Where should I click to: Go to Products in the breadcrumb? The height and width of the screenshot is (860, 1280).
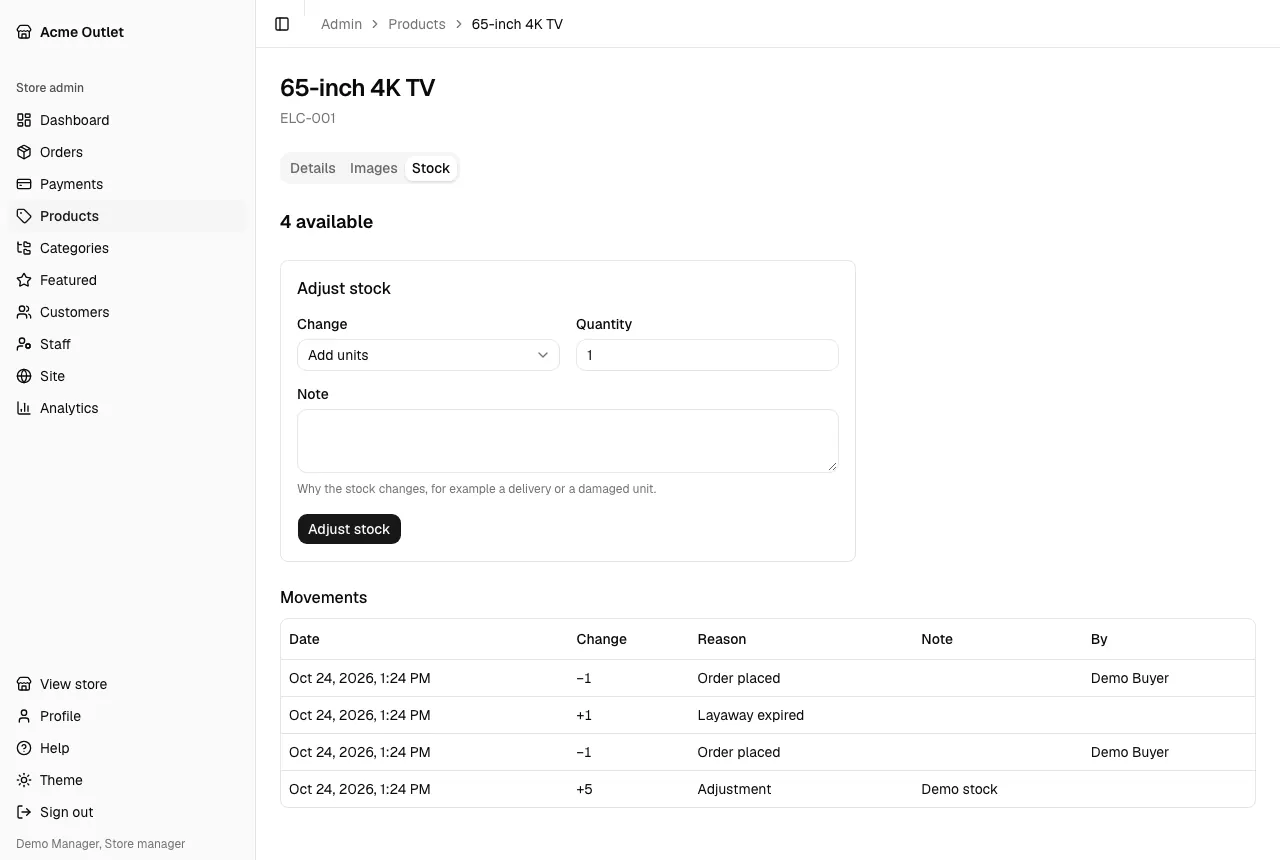tap(417, 24)
